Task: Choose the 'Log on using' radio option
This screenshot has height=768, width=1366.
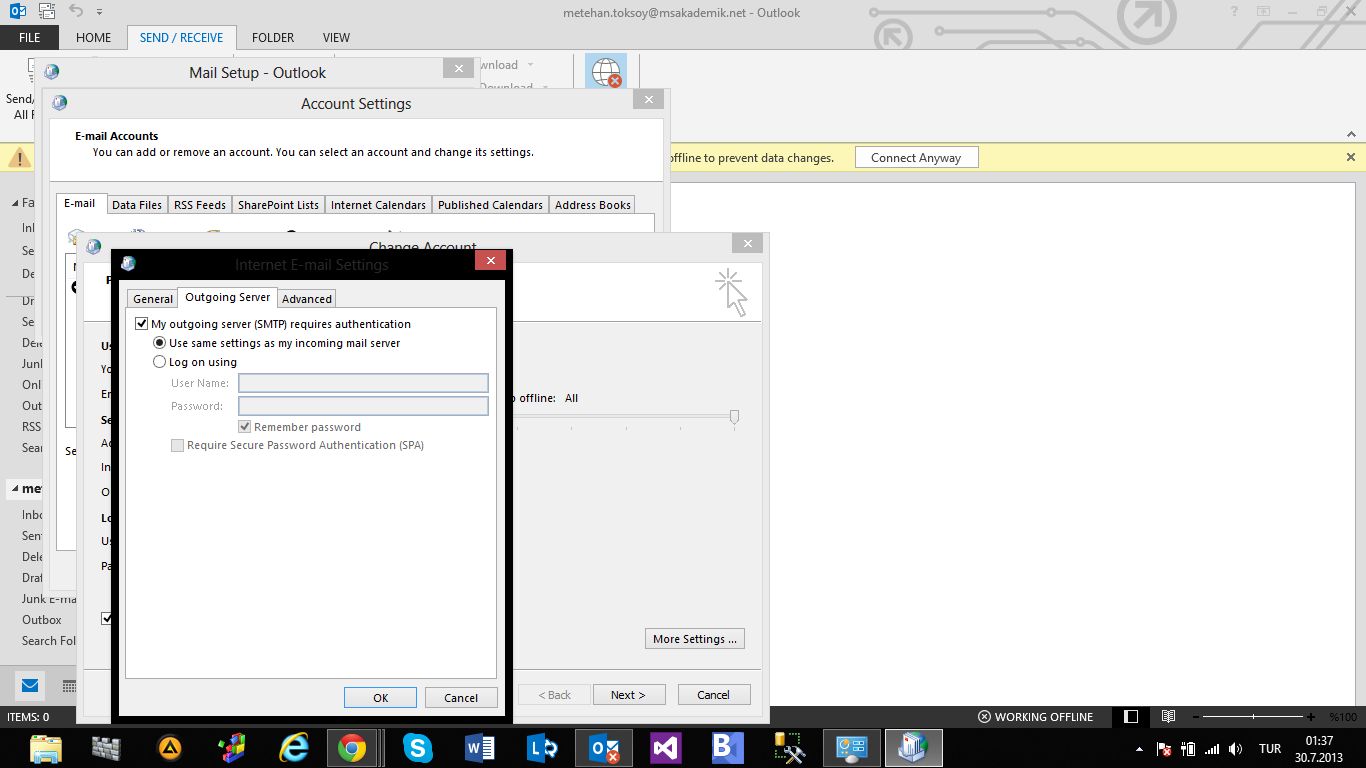Action: point(159,362)
